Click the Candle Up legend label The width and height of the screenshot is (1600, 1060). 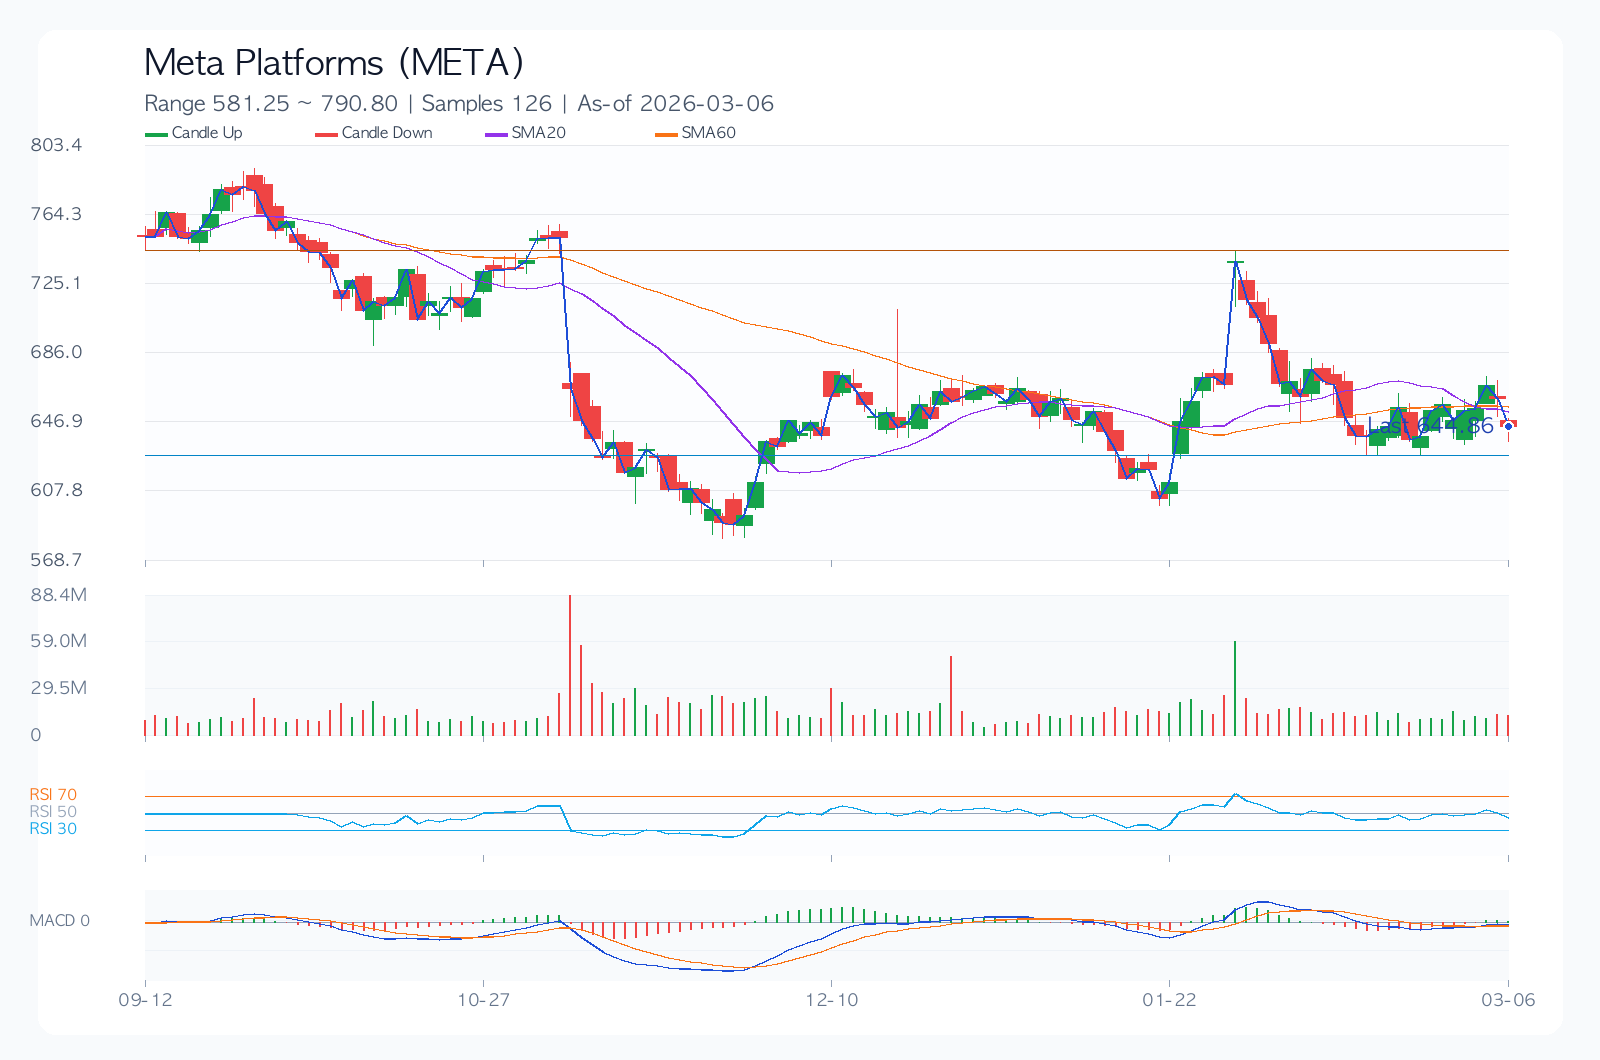click(207, 133)
